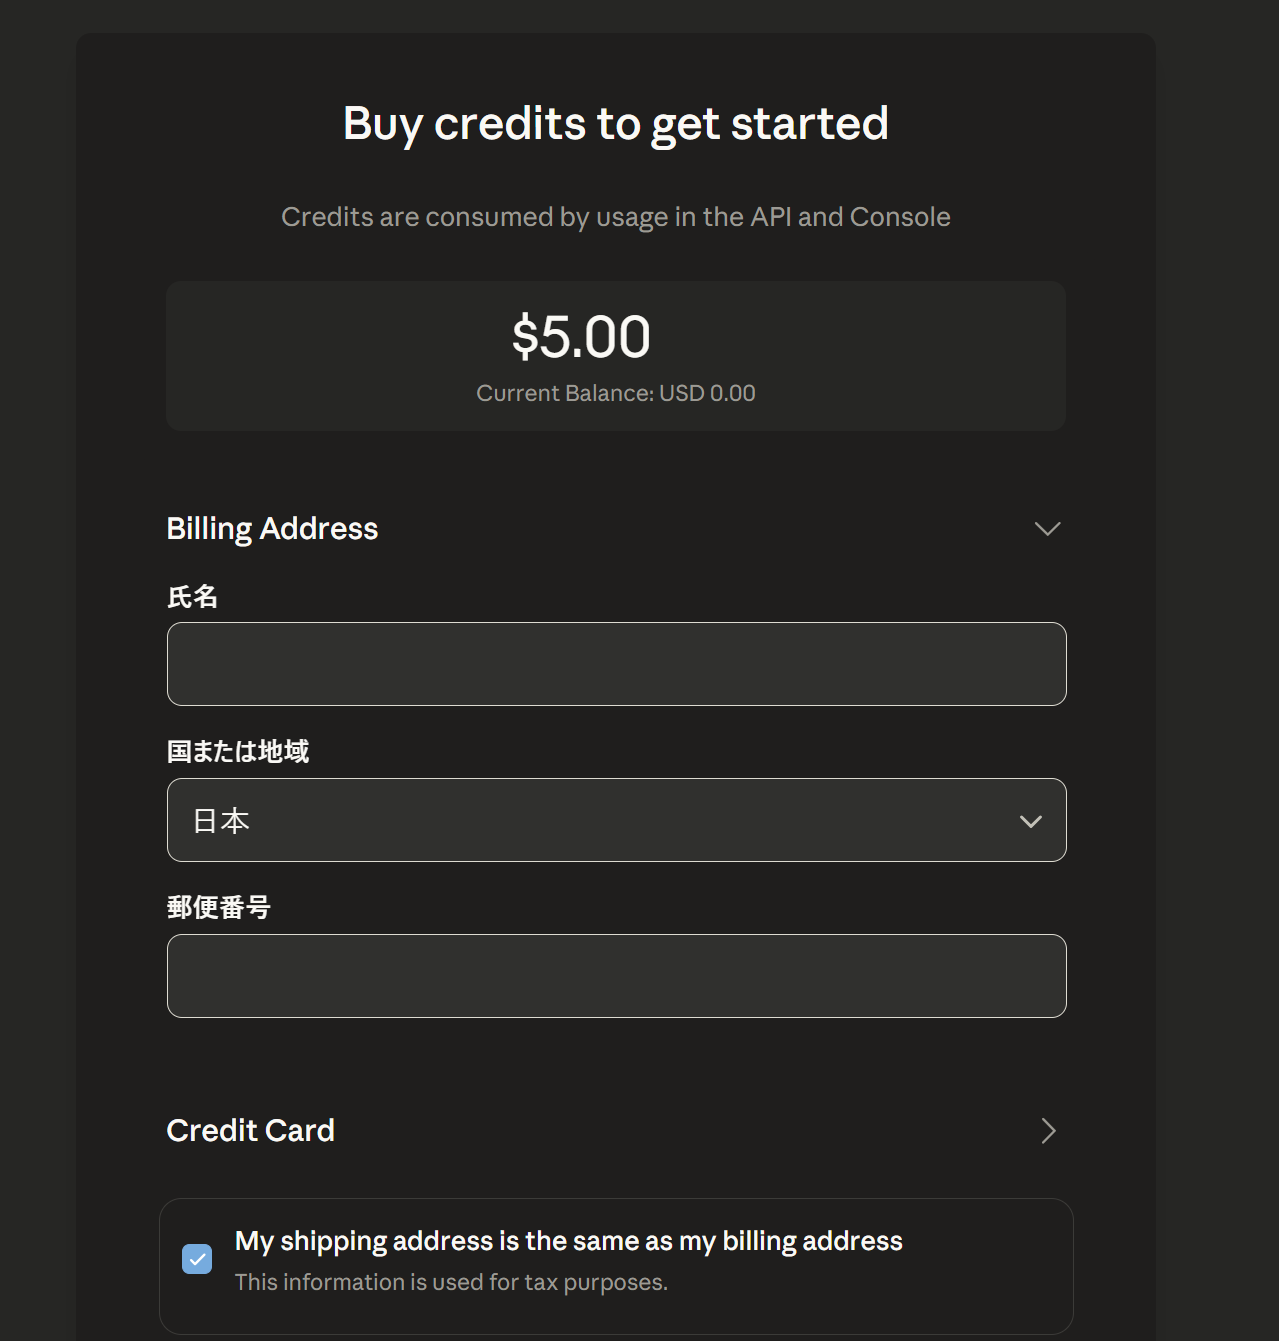Select the 日本 text in country field
1279x1341 pixels.
221,821
